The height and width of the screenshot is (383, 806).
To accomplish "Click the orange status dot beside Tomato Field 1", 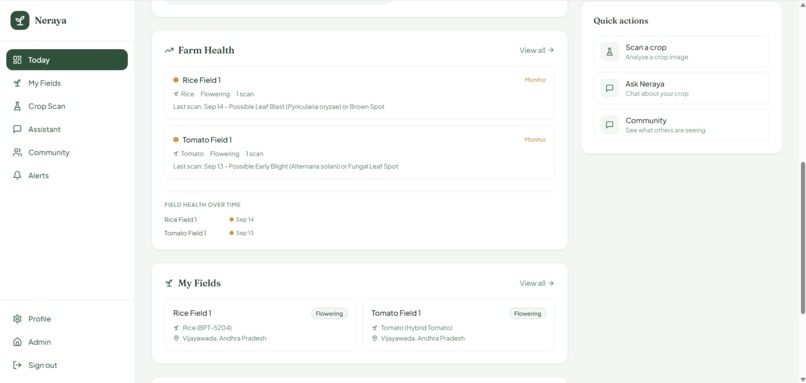I will pos(176,140).
